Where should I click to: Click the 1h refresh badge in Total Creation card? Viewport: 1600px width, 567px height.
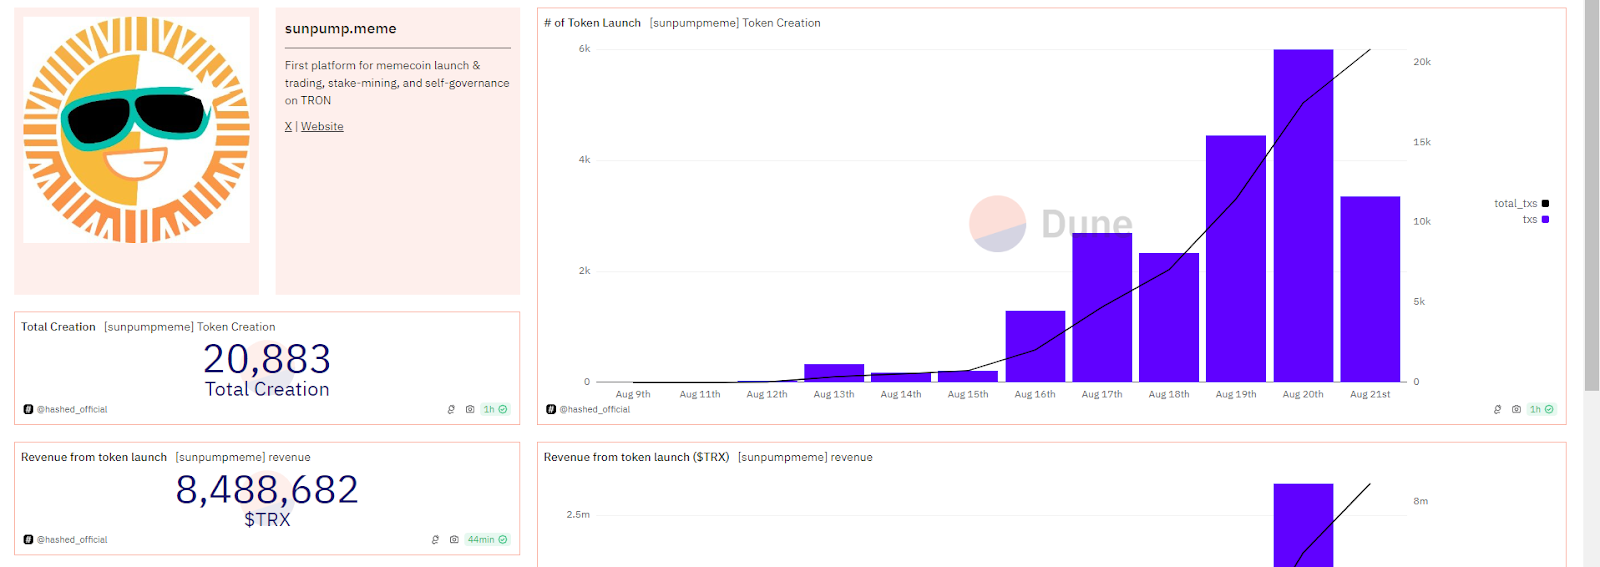point(495,409)
